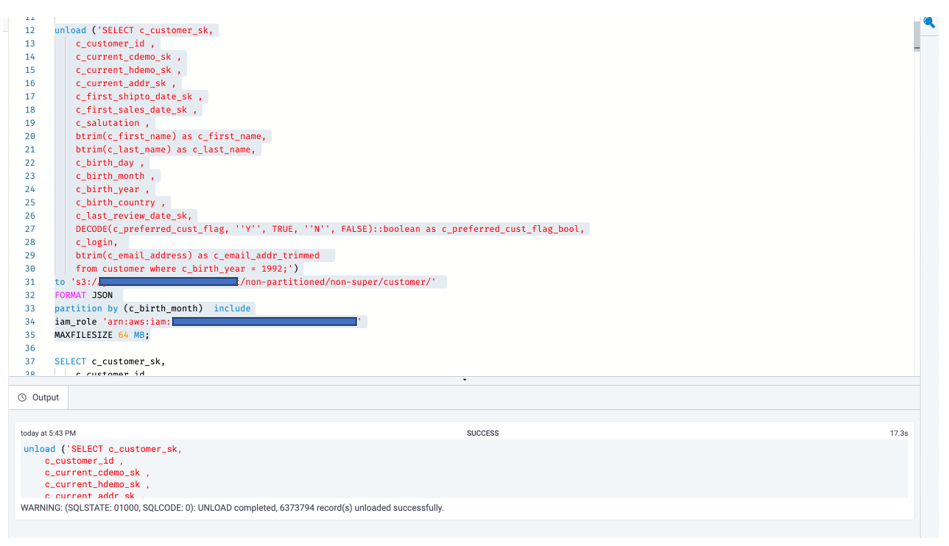The width and height of the screenshot is (949, 546).
Task: Click the clock icon beside Output
Action: tap(22, 398)
